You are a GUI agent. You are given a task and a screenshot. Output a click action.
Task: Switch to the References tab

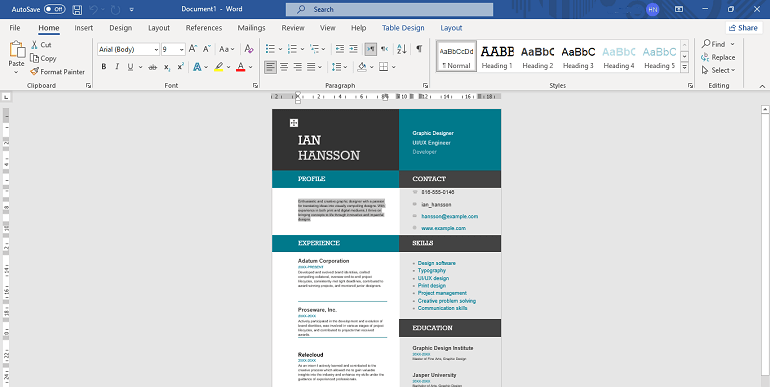coord(204,28)
